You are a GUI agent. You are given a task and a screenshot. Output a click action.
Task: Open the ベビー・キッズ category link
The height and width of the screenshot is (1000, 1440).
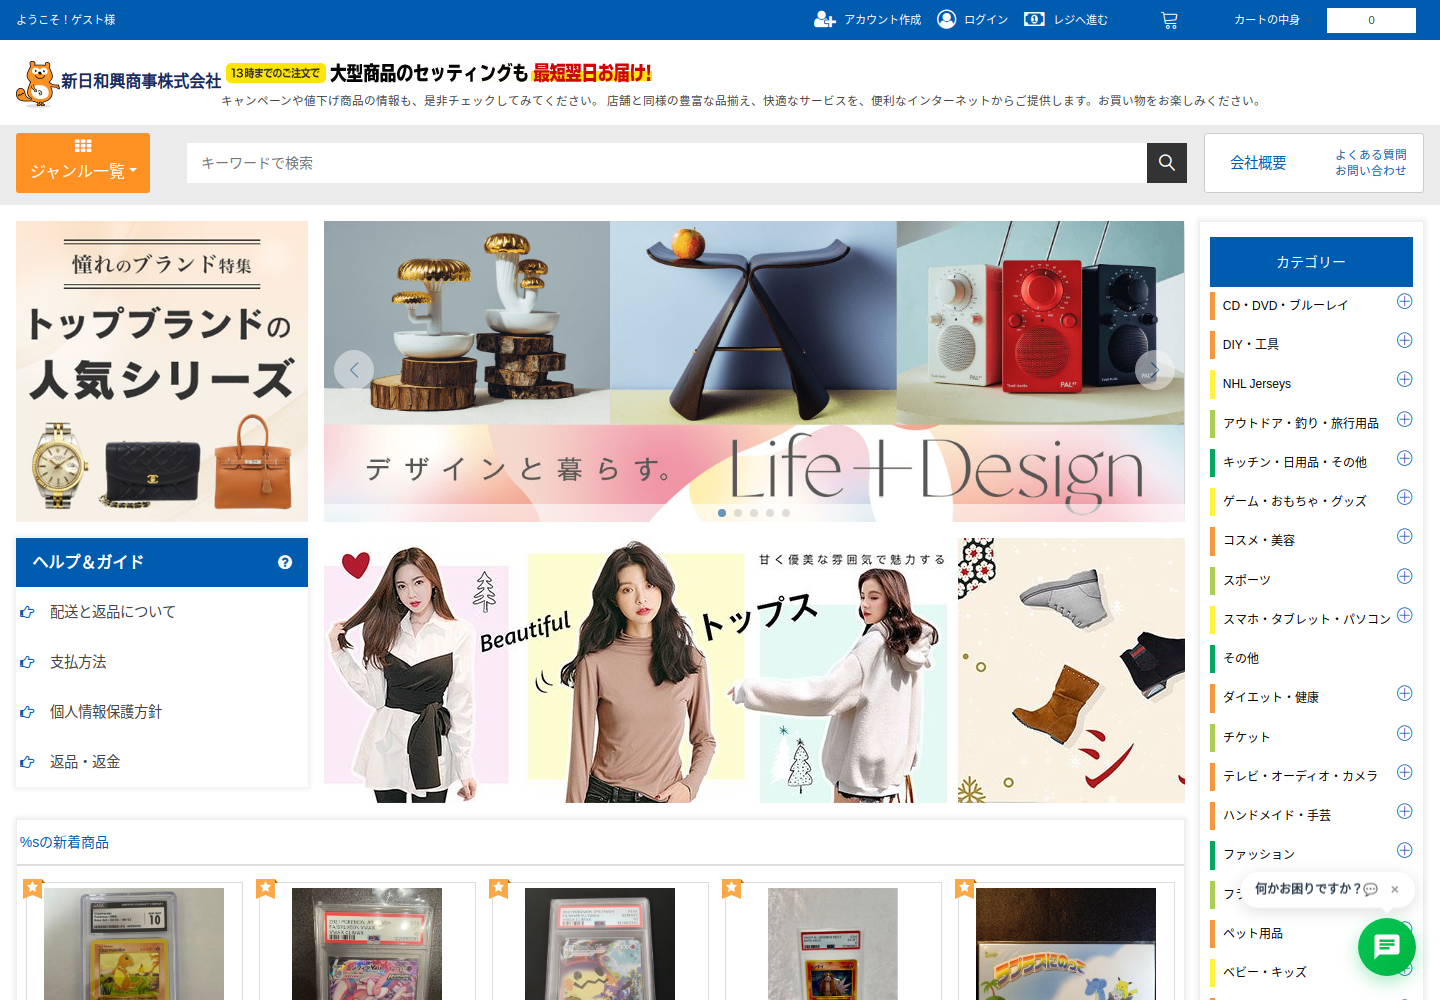coord(1265,972)
